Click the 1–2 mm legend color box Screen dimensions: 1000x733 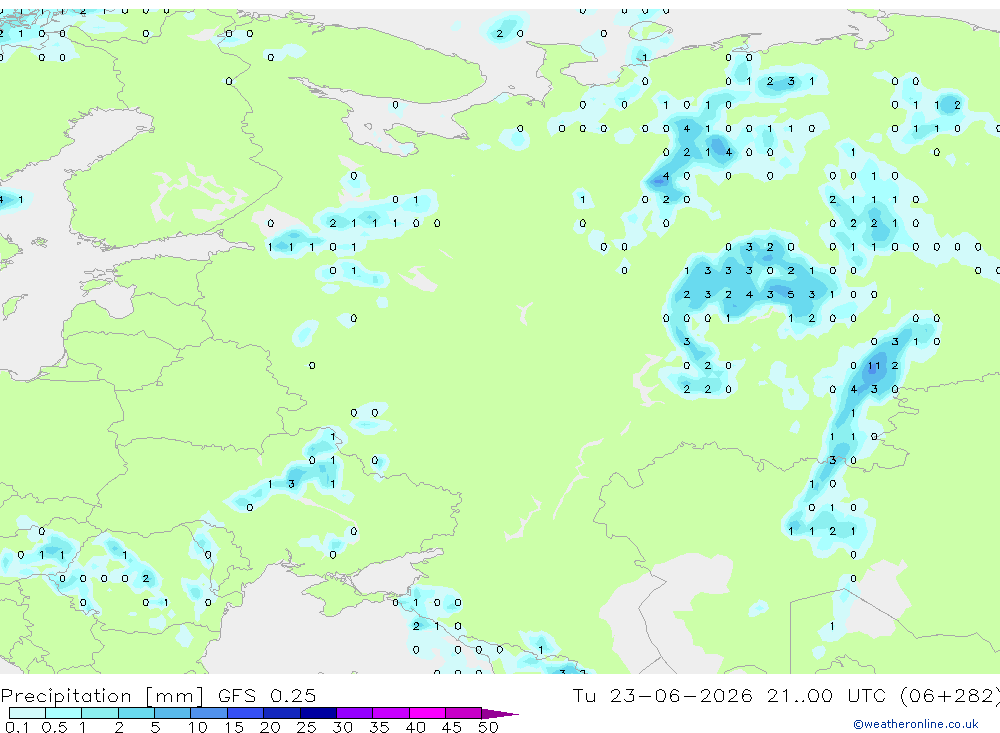point(100,713)
